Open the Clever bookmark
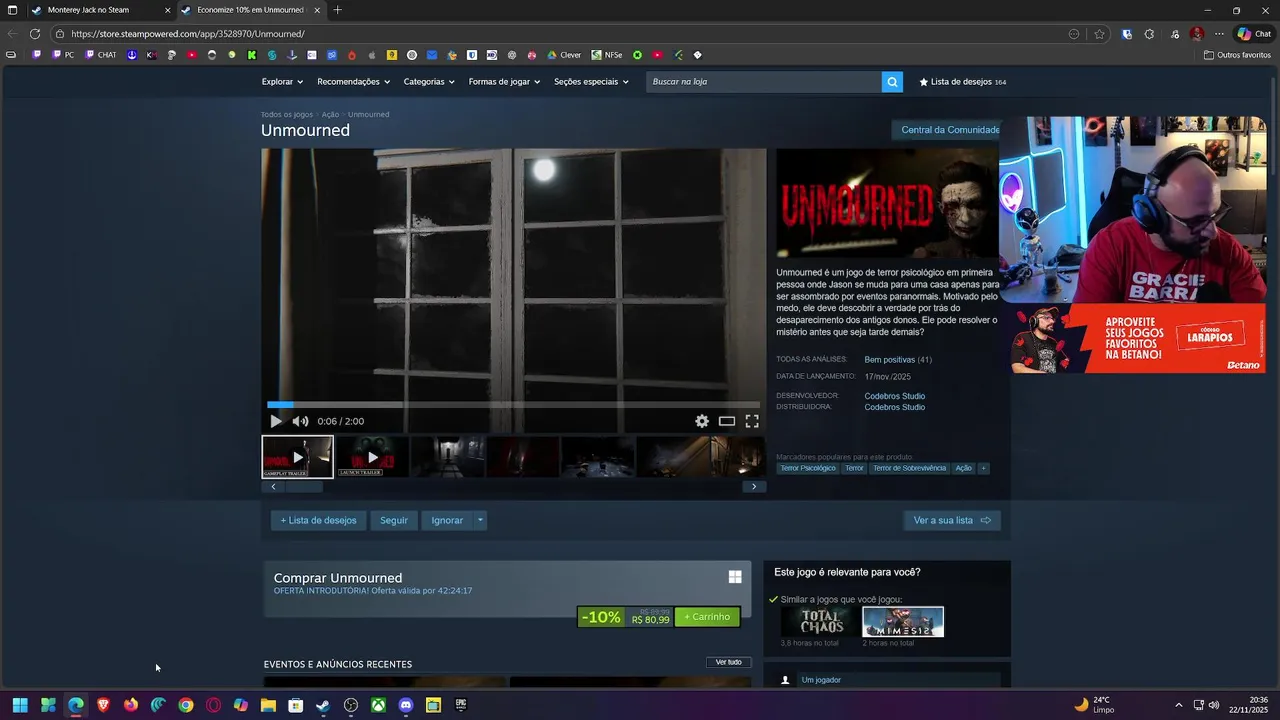The height and width of the screenshot is (720, 1280). pyautogui.click(x=565, y=55)
